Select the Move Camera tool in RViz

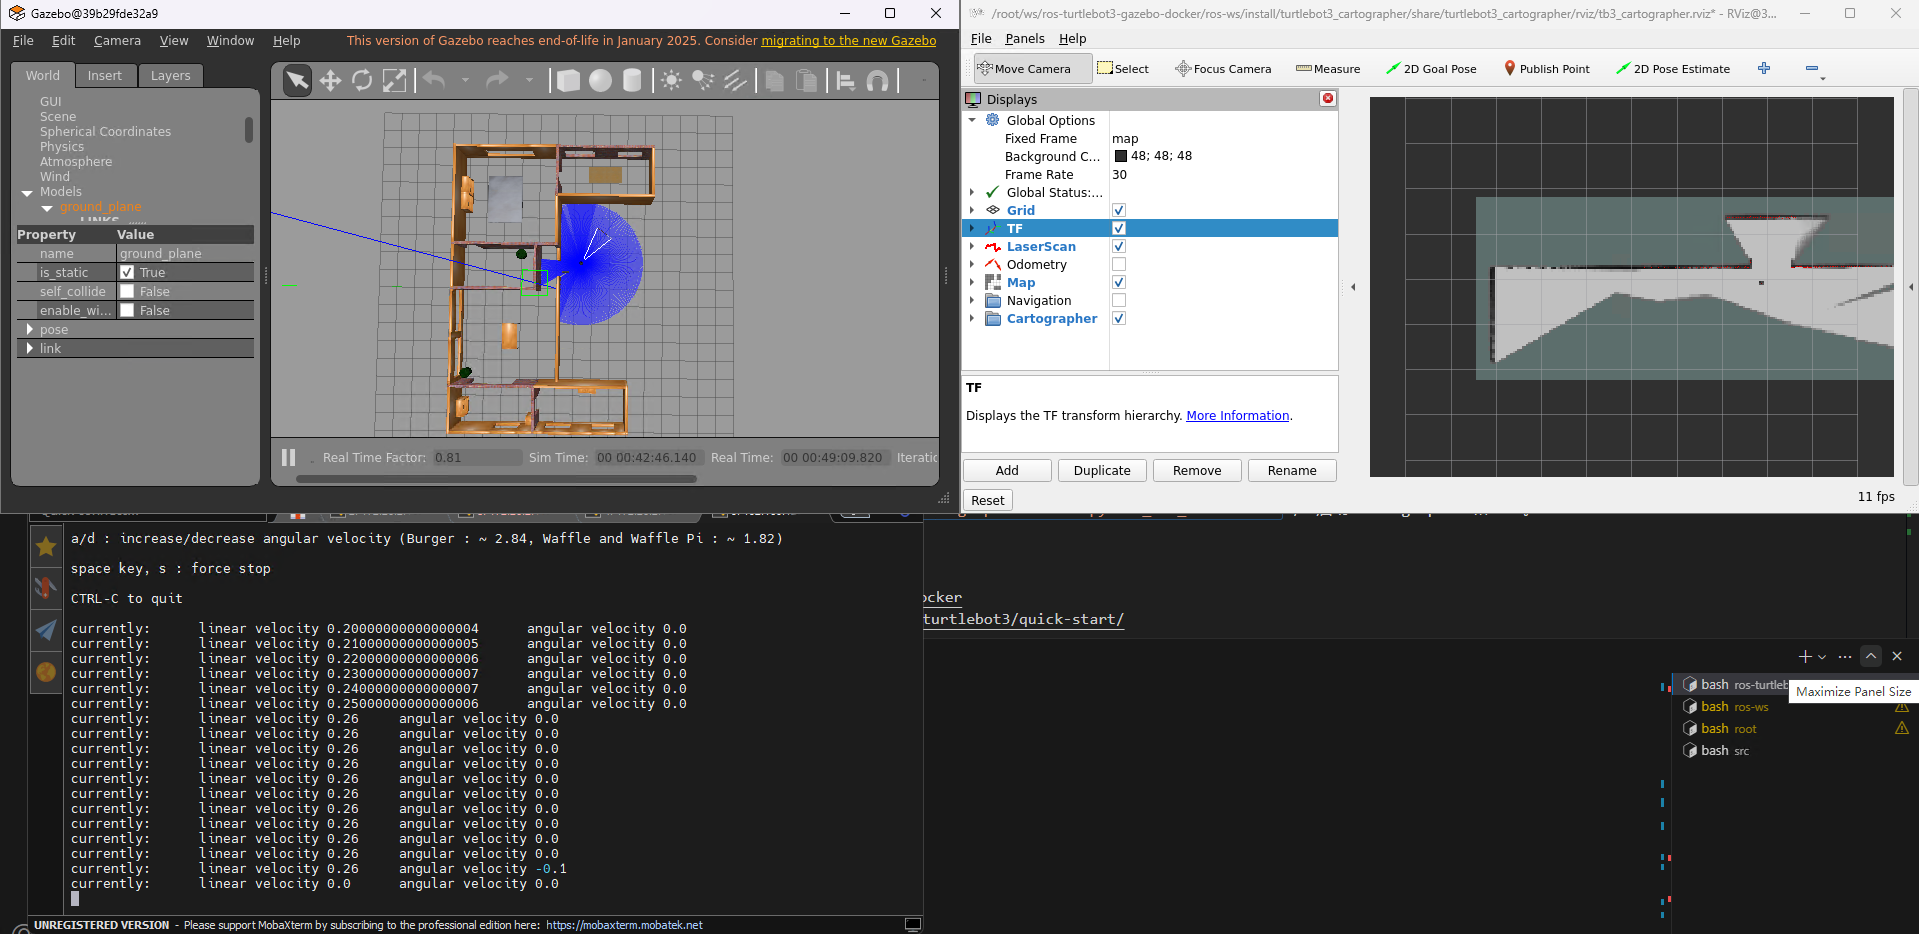click(x=1030, y=68)
